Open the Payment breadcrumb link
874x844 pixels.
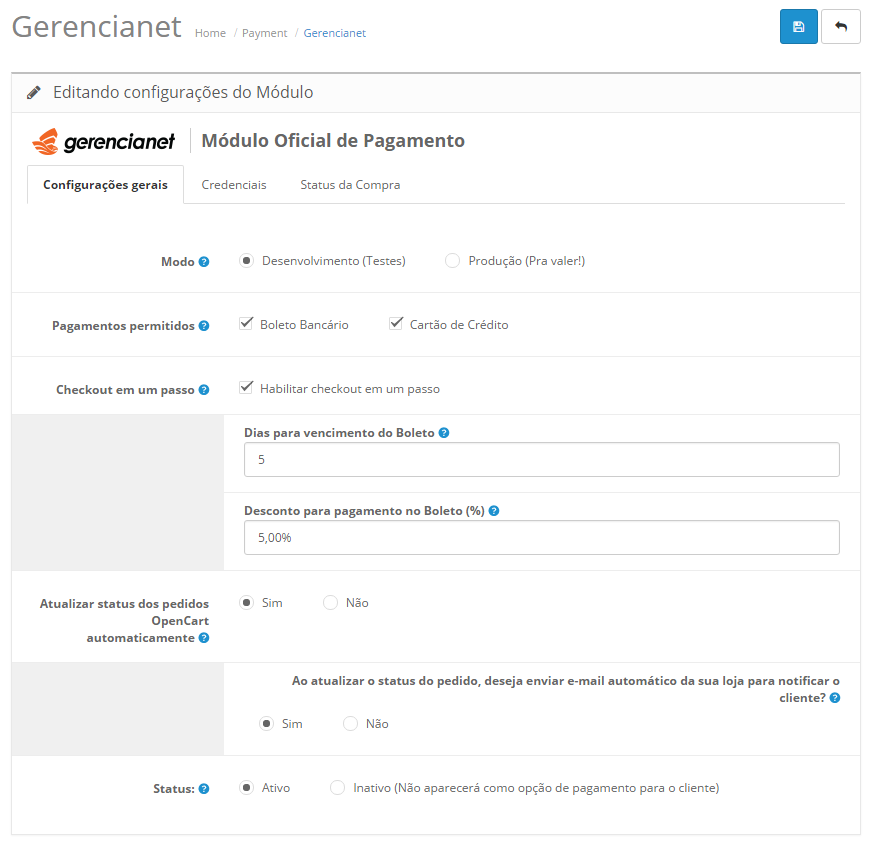pyautogui.click(x=264, y=33)
